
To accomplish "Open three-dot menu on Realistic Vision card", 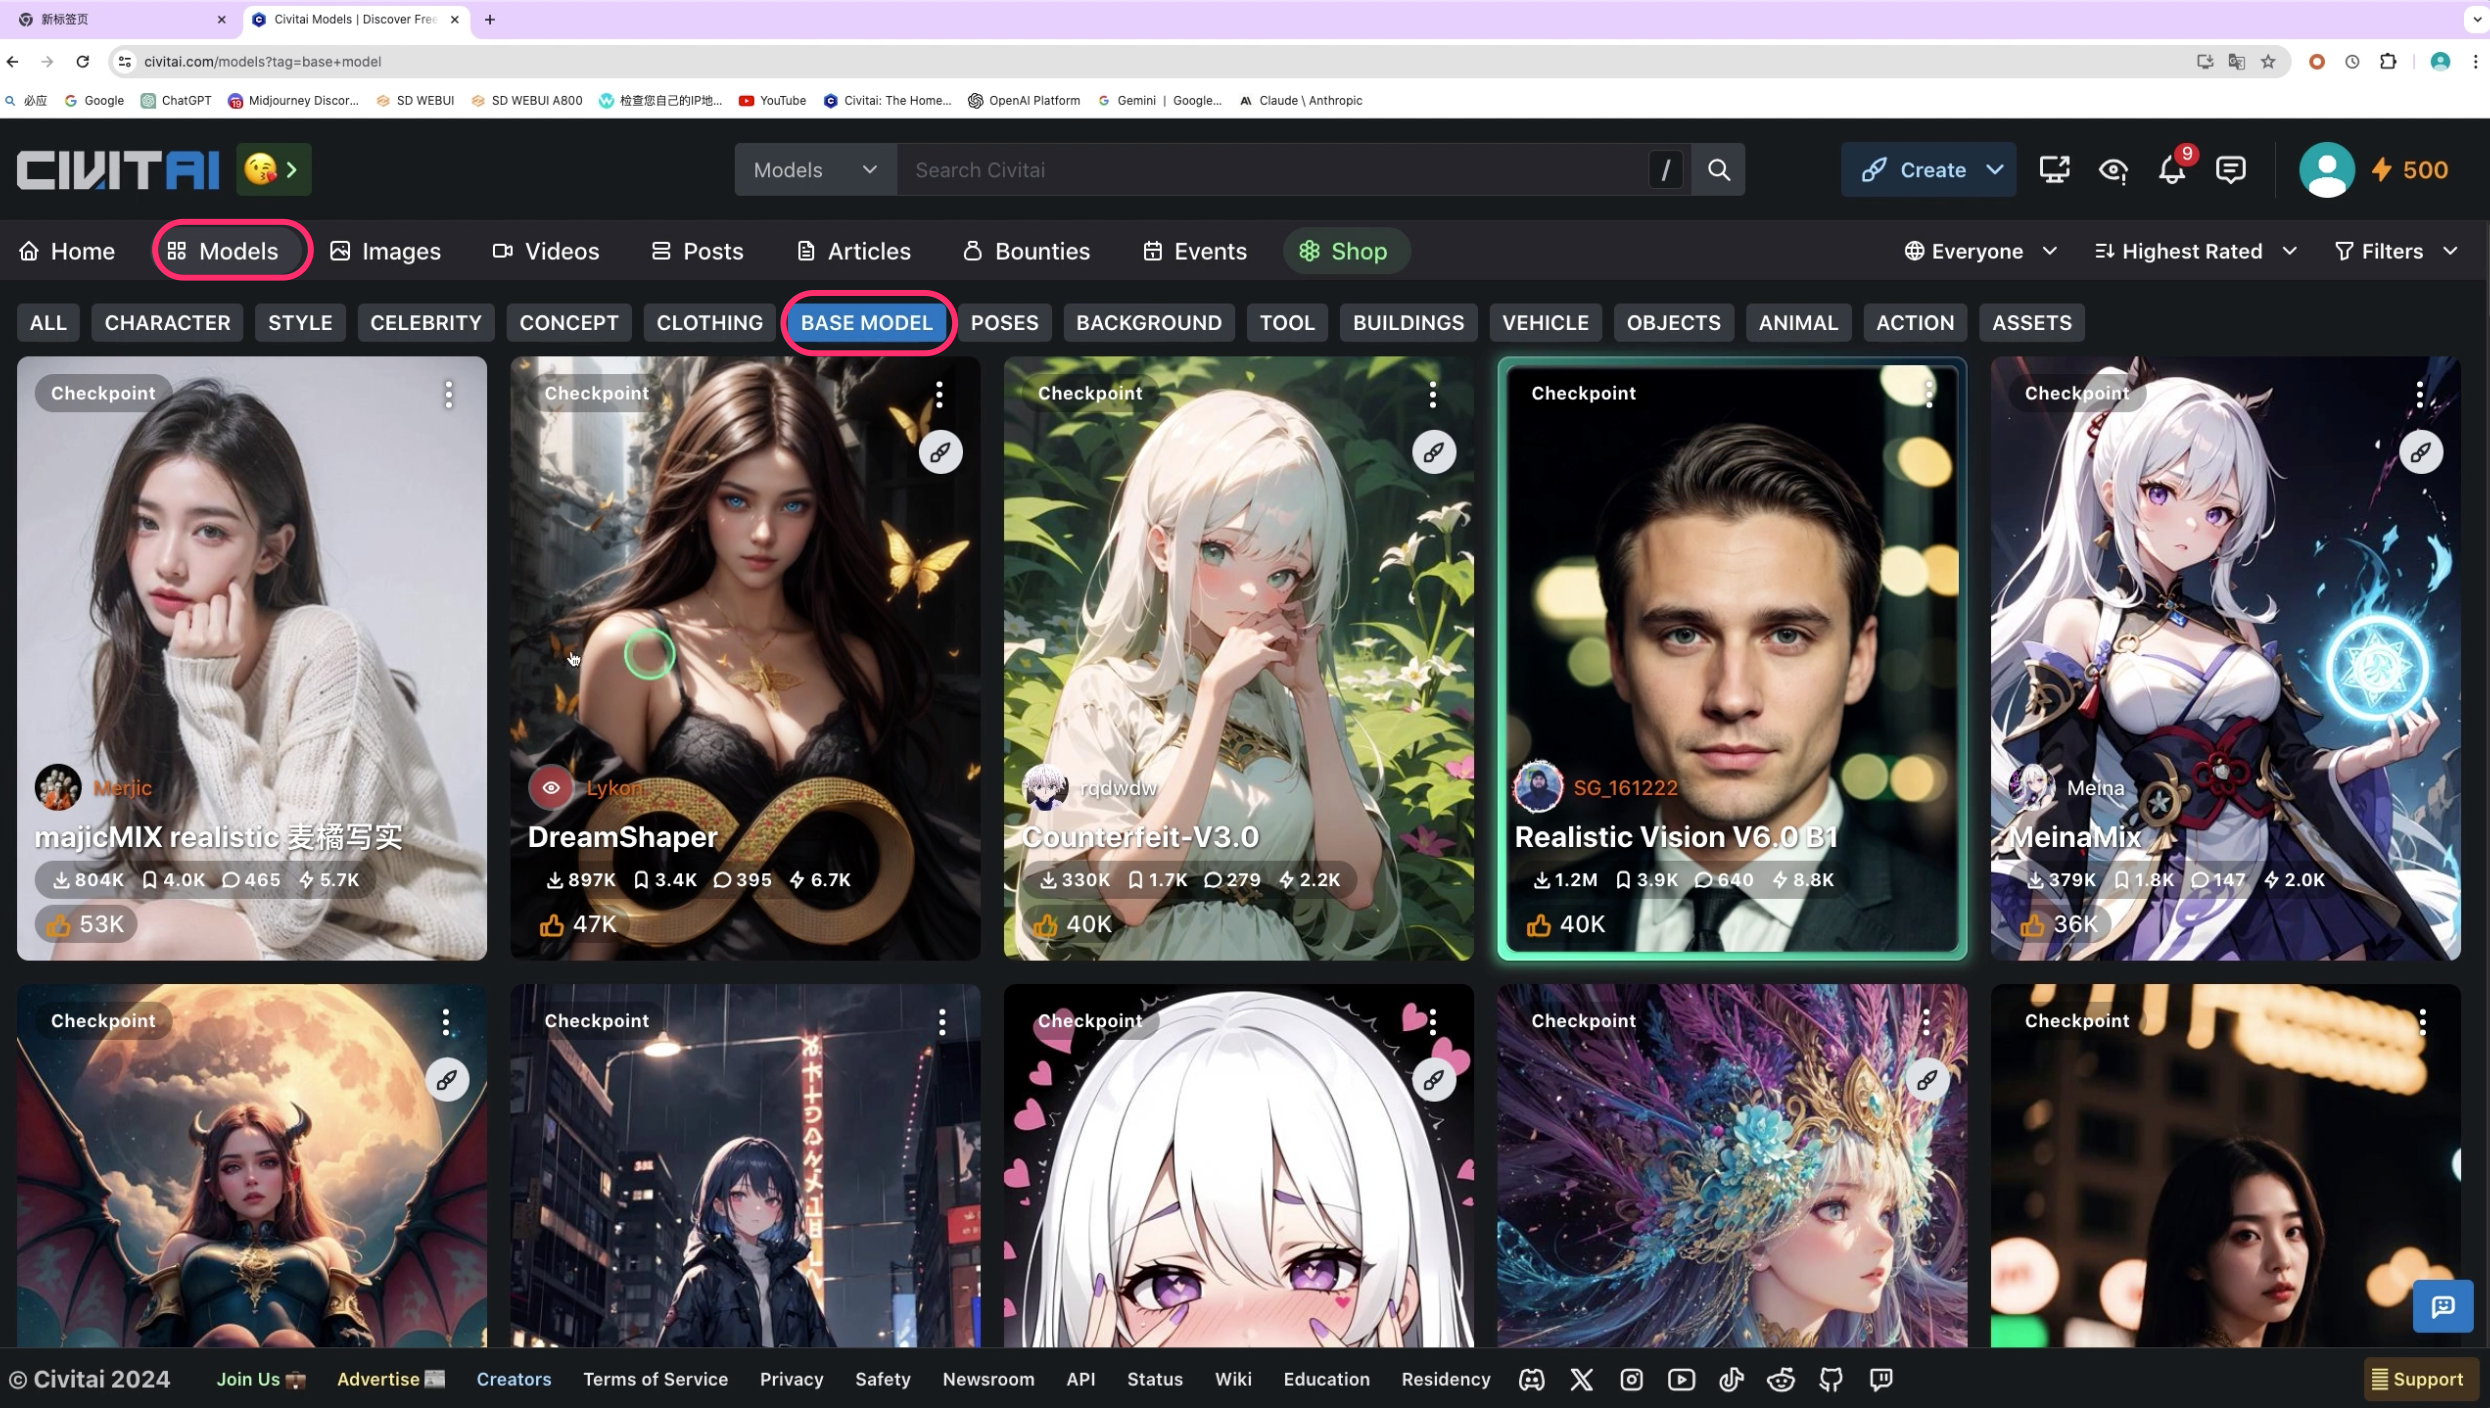I will click(x=1928, y=394).
